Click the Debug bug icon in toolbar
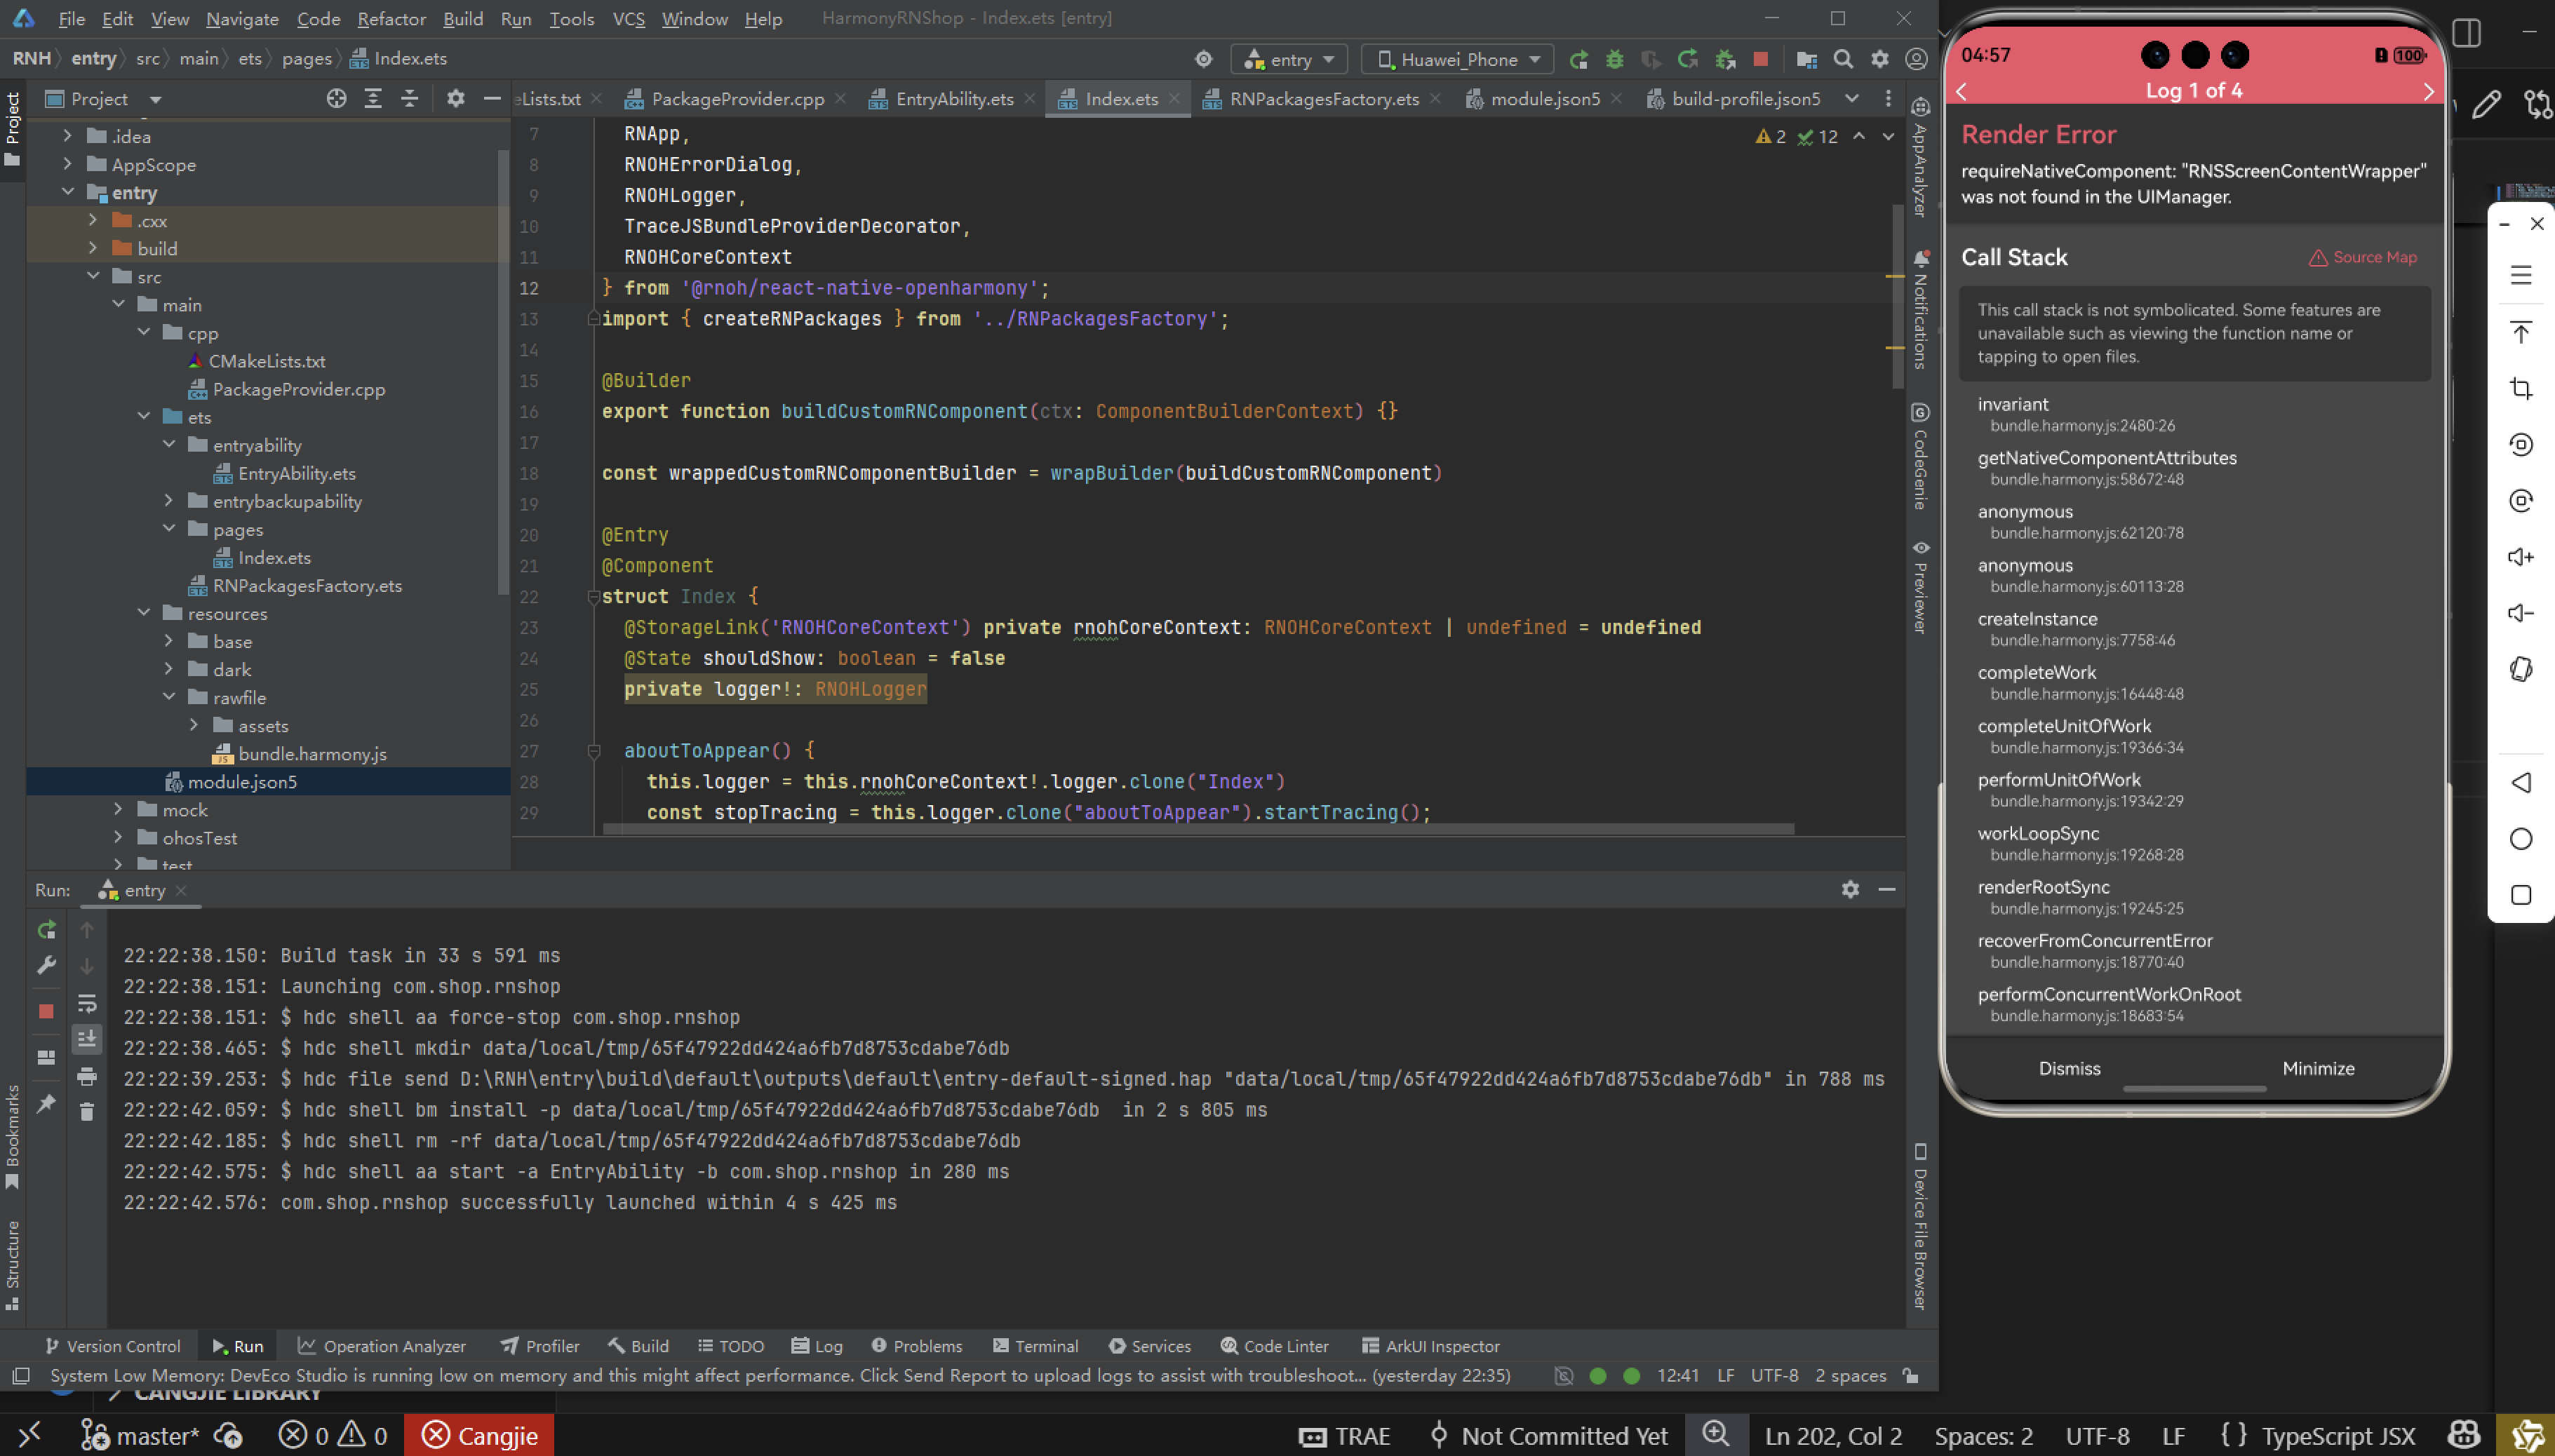This screenshot has width=2555, height=1456. click(1614, 60)
